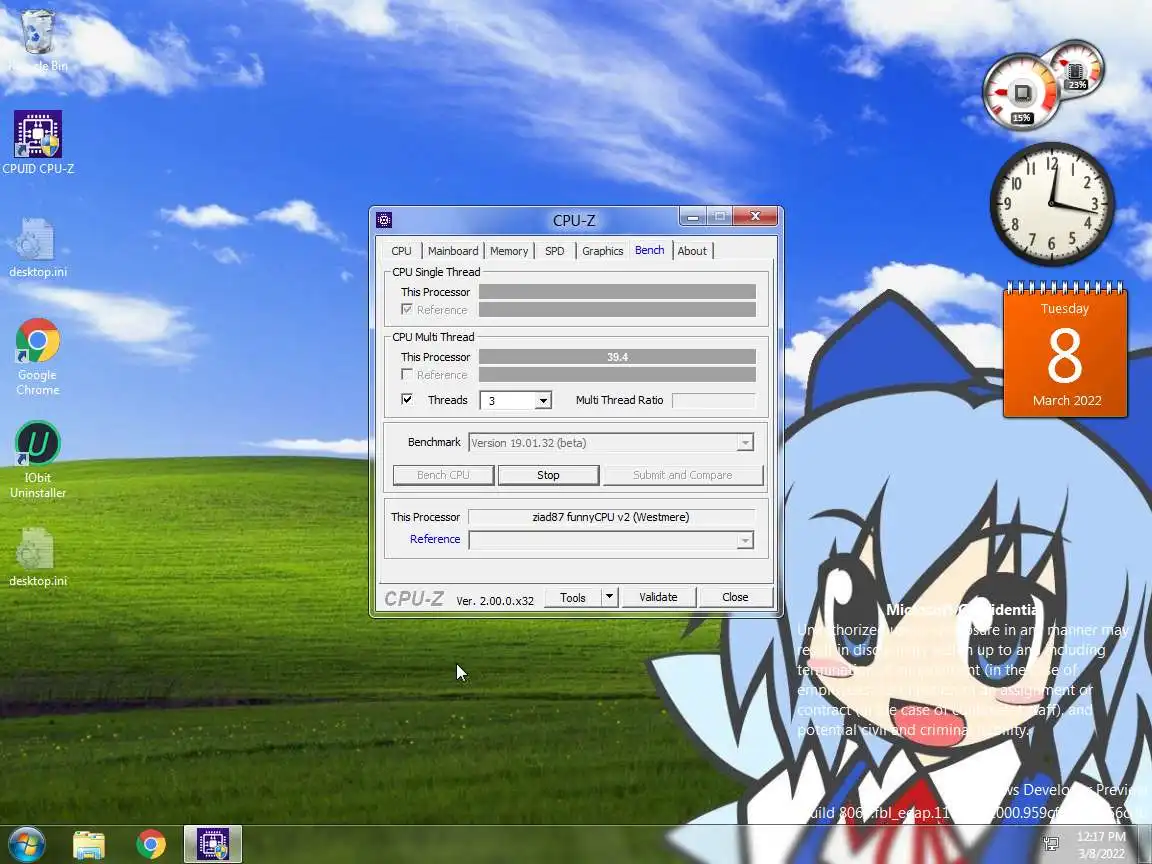The width and height of the screenshot is (1152, 864).
Task: Switch to the CPU tab
Action: click(x=401, y=251)
